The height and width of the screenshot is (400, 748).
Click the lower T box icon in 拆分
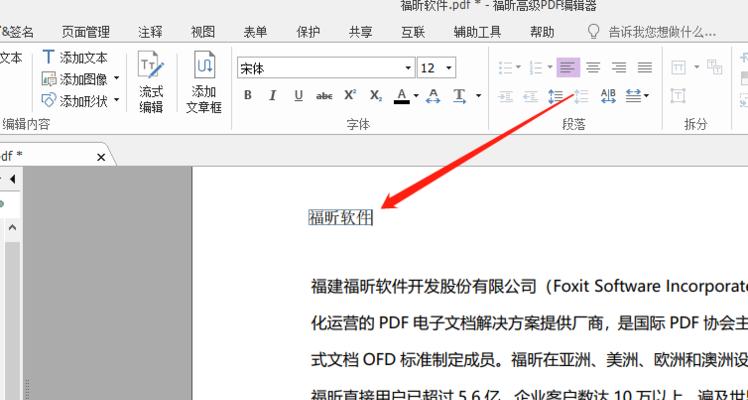(x=678, y=96)
